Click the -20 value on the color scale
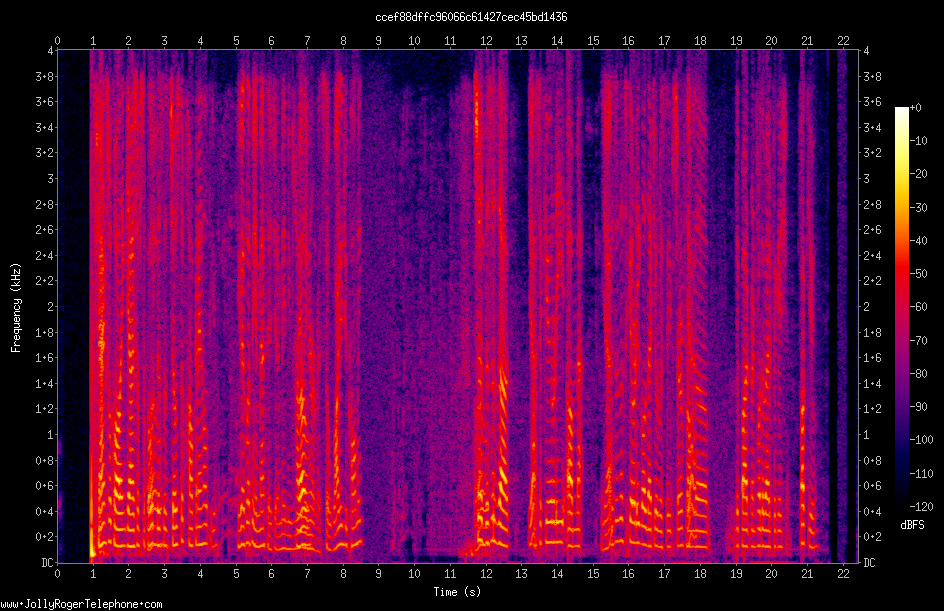Viewport: 944px width, 611px height. click(919, 174)
